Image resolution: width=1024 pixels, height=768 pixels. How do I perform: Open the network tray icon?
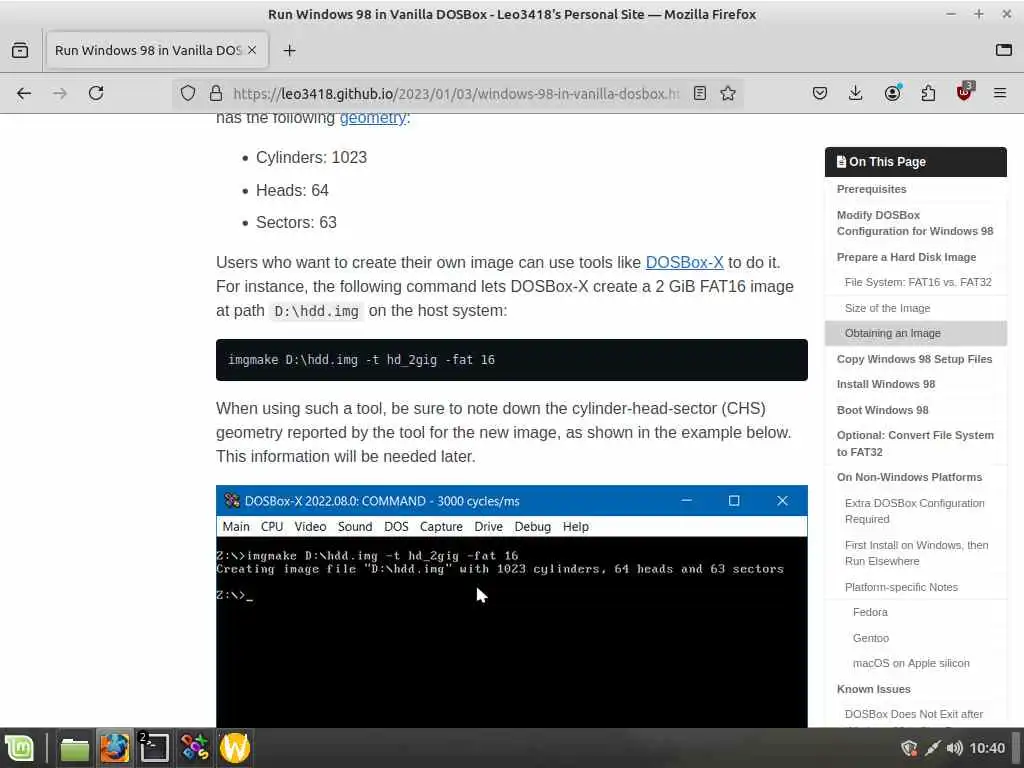coord(933,748)
